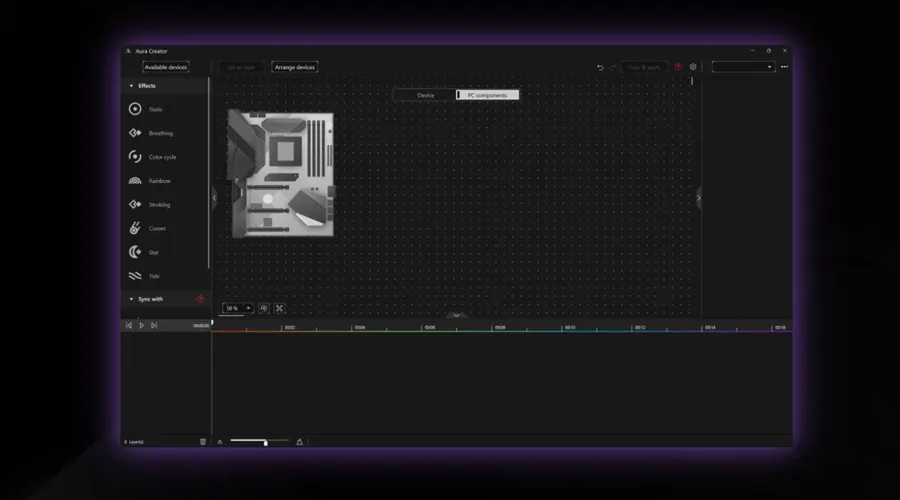This screenshot has width=900, height=500.
Task: Select the Star effect icon
Action: pyautogui.click(x=135, y=252)
